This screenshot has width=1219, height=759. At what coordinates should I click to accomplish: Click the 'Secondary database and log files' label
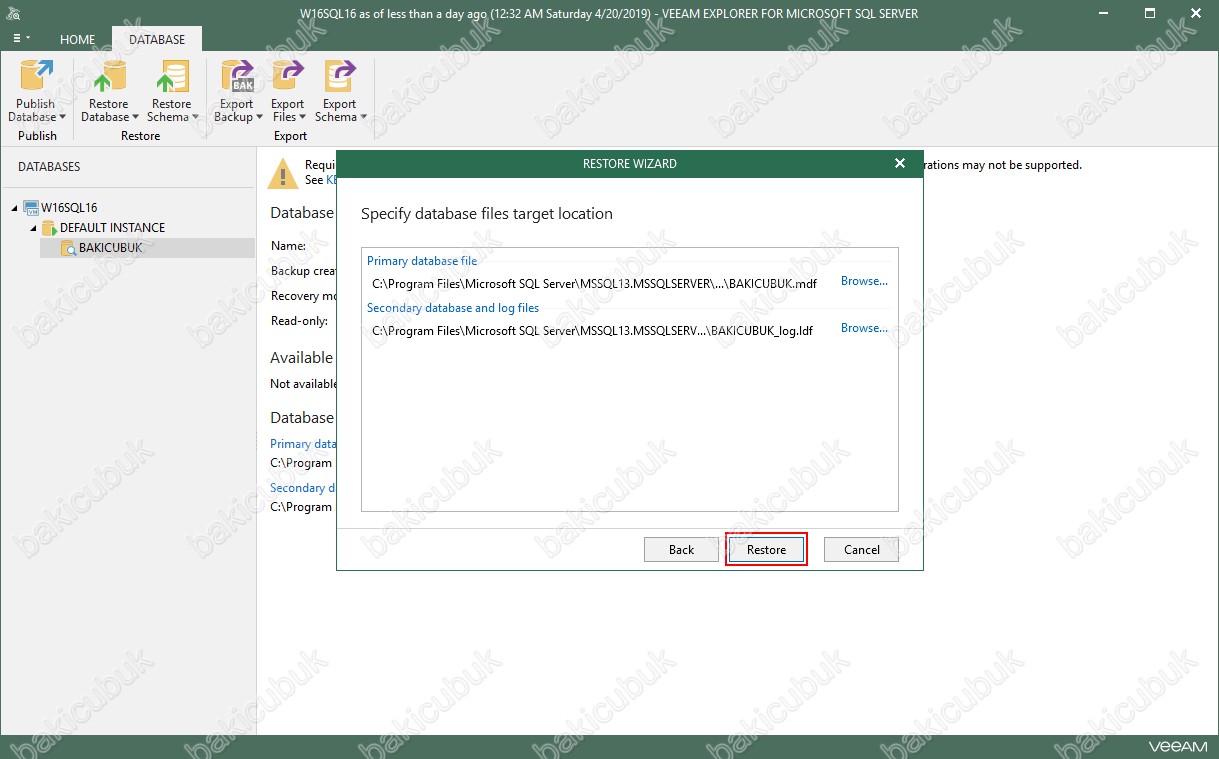(x=453, y=308)
